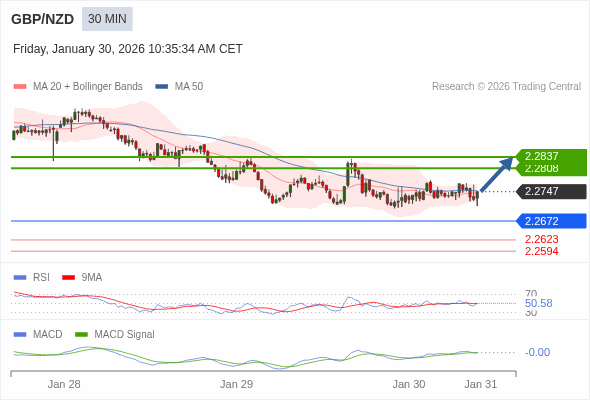590x400 pixels.
Task: Click the Jan 28 axis label
Action: point(64,384)
